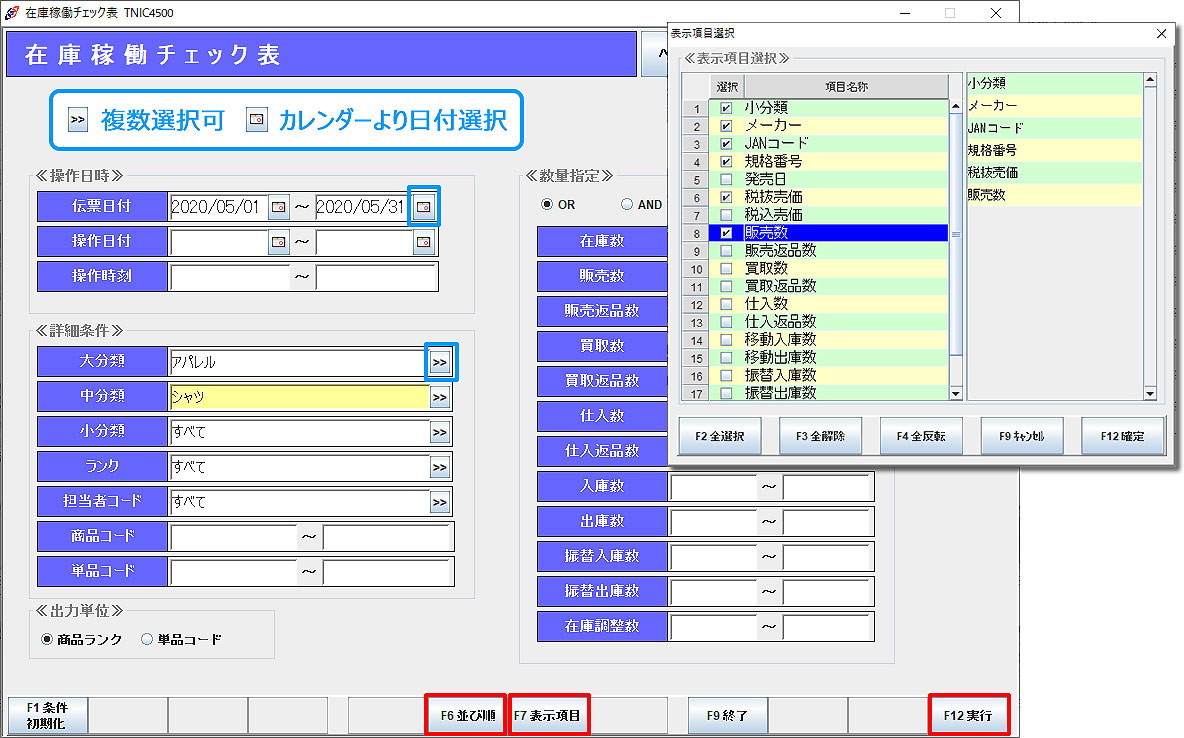Image resolution: width=1184 pixels, height=738 pixels.
Task: Open multi-select for 大分類 field
Action: 441,362
